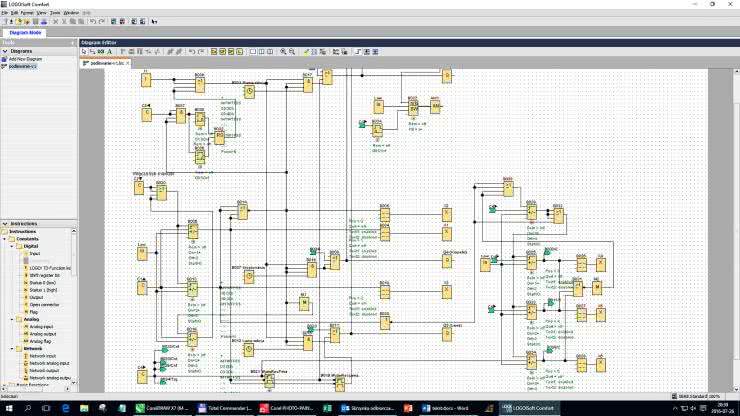Select the text annotation tool in editor toolbar
740x416 pixels.
110,51
